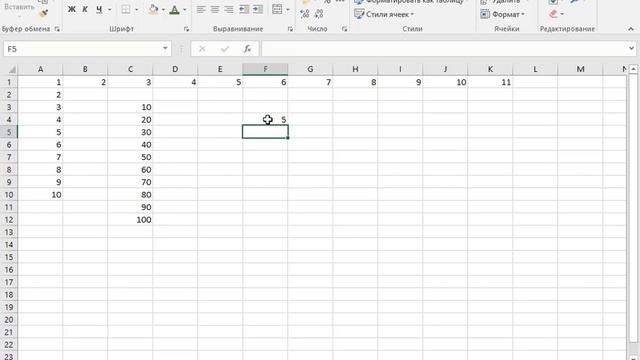Select cell H1 containing 8
The image size is (640, 360).
click(x=355, y=82)
